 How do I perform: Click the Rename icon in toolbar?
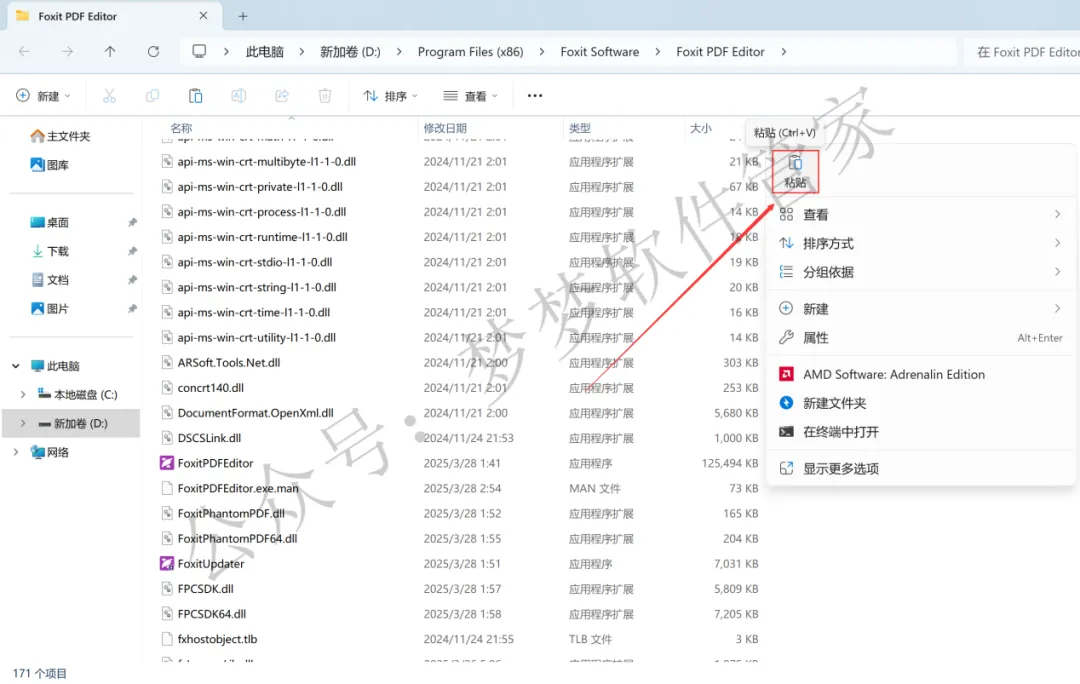(x=238, y=96)
